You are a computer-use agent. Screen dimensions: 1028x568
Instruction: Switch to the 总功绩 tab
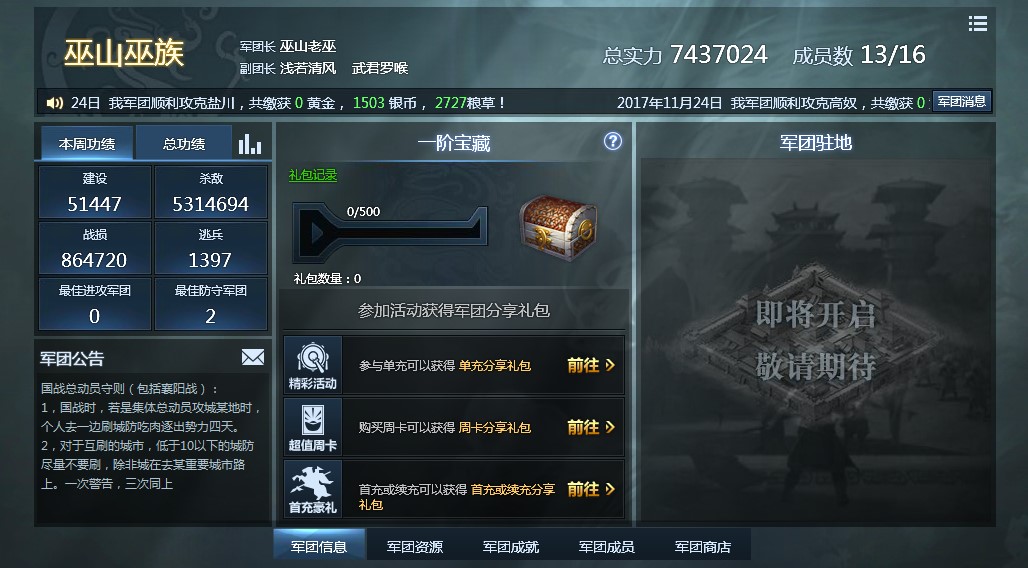[184, 143]
